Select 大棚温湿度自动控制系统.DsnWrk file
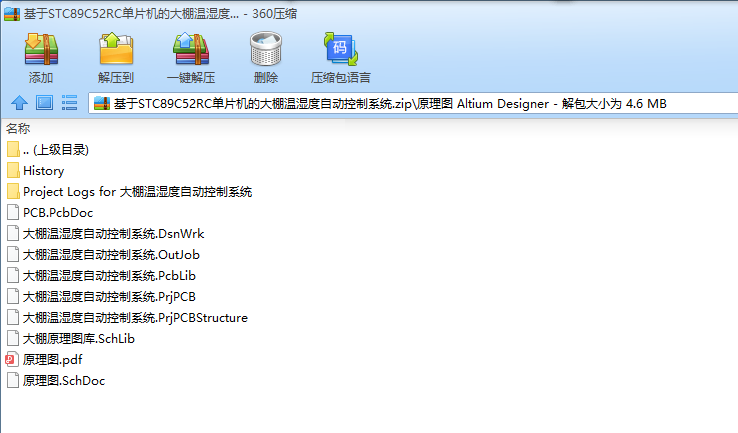738x433 pixels. (x=105, y=234)
